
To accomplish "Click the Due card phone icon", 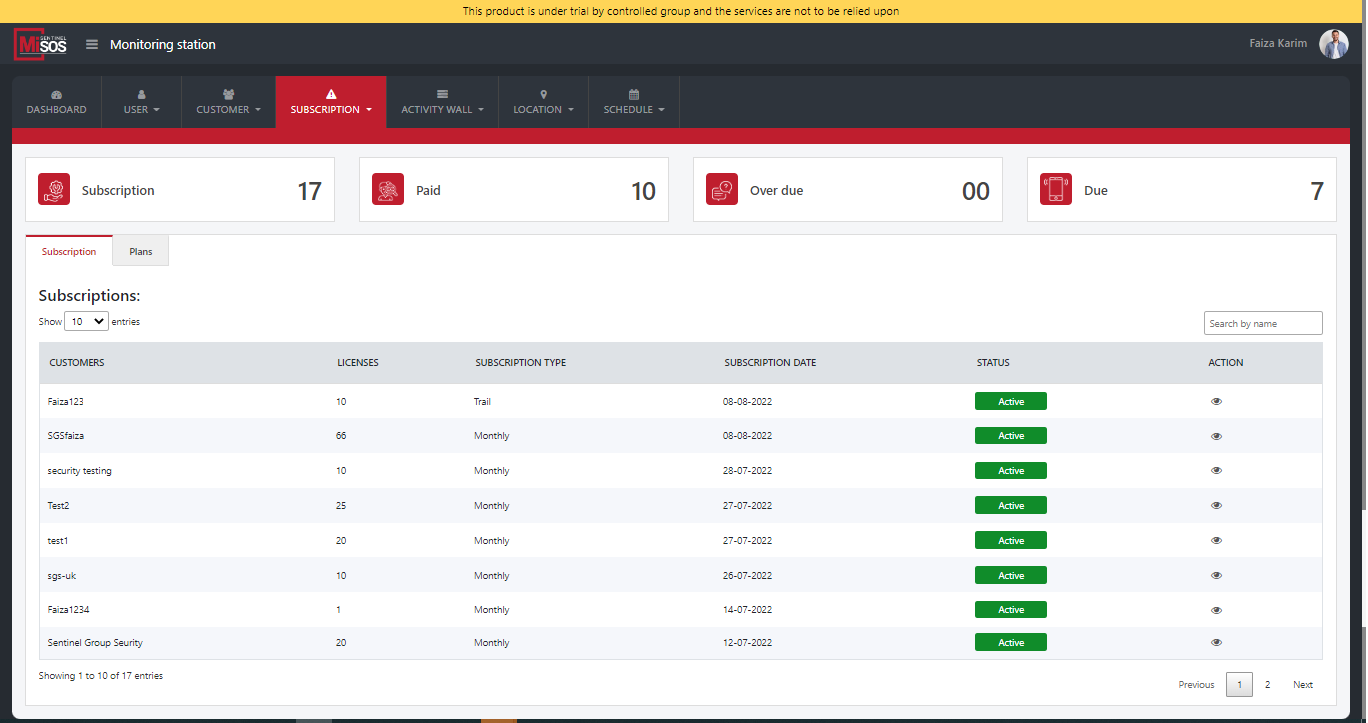I will [x=1056, y=190].
